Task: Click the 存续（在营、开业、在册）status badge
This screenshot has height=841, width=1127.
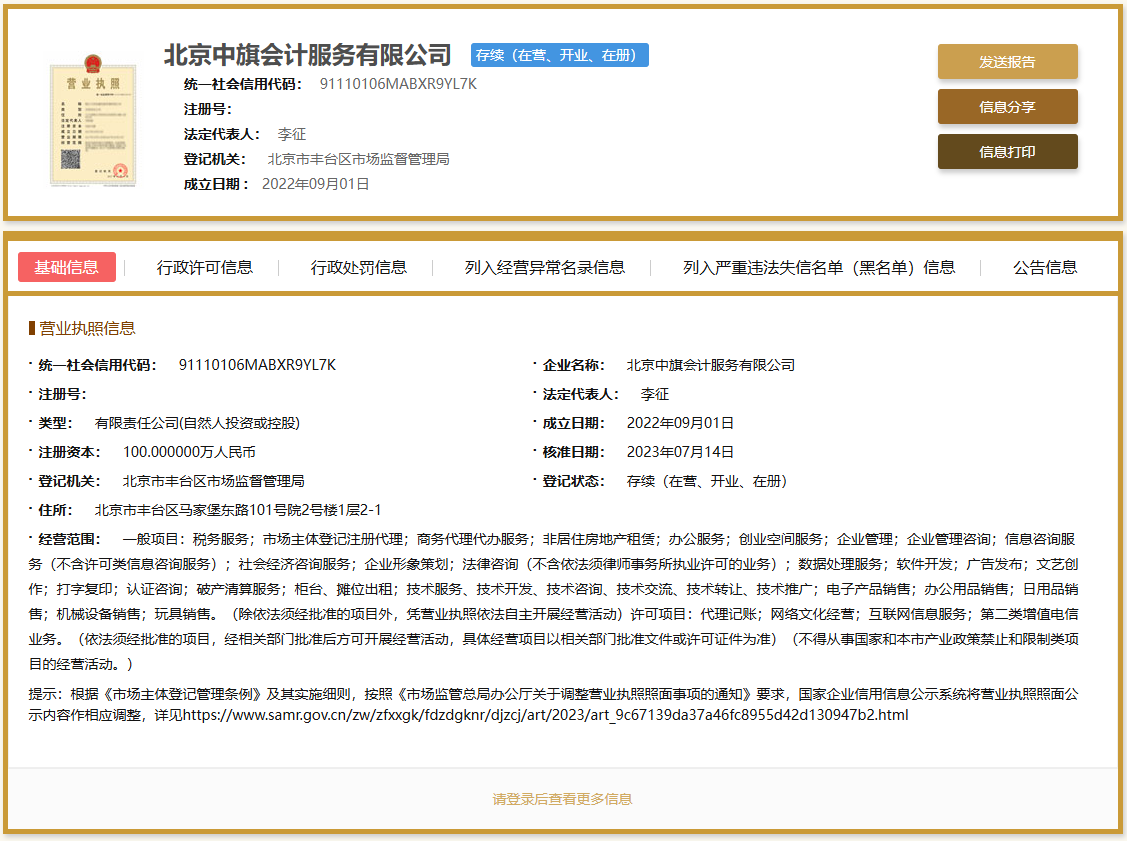Action: (x=559, y=55)
